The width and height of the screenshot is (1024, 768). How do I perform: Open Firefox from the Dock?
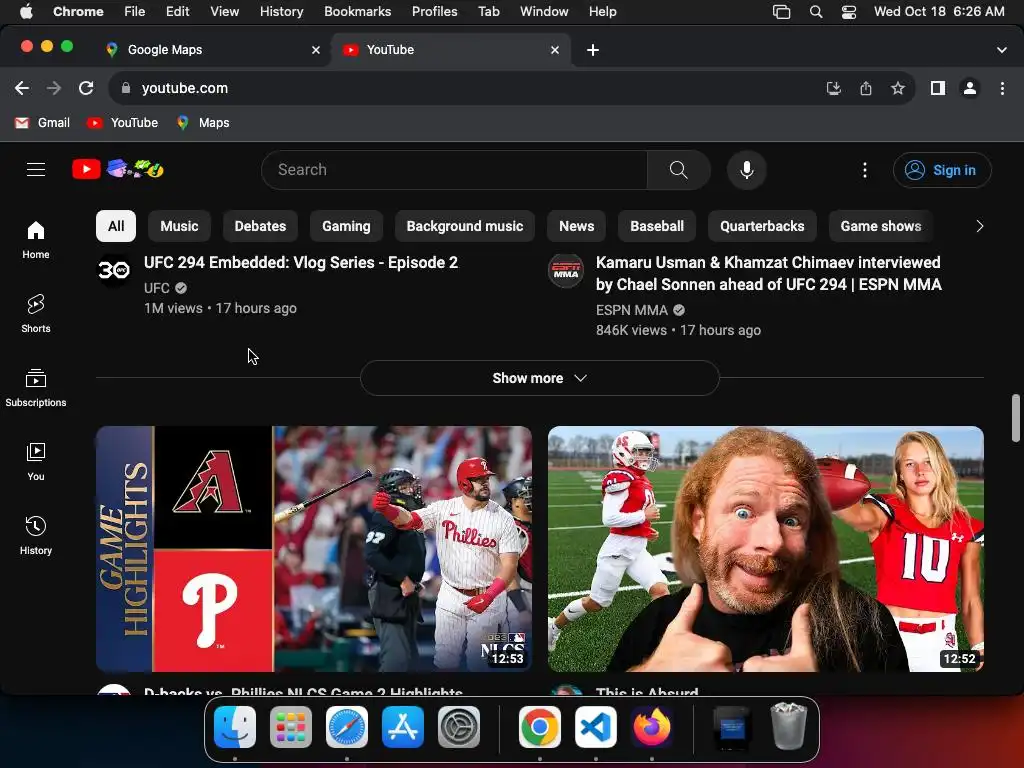click(x=652, y=727)
